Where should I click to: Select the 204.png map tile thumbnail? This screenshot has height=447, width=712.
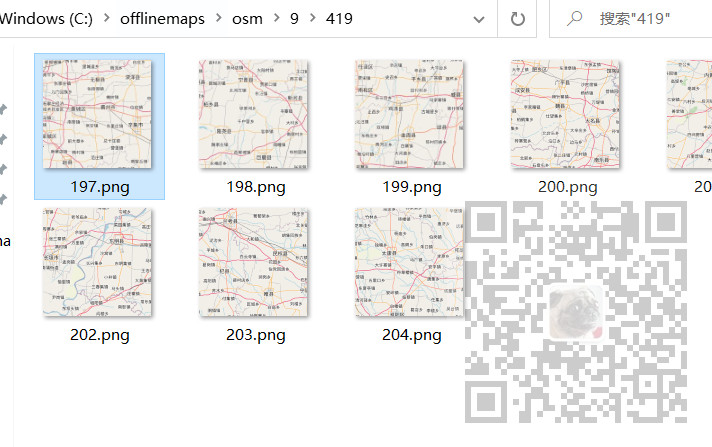(409, 262)
